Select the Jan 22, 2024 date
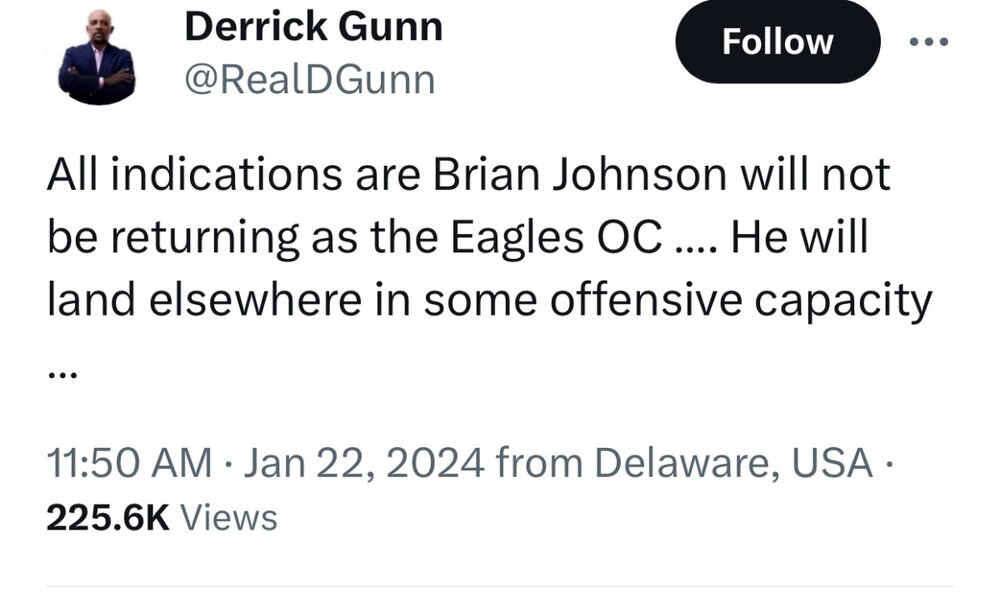 (364, 464)
